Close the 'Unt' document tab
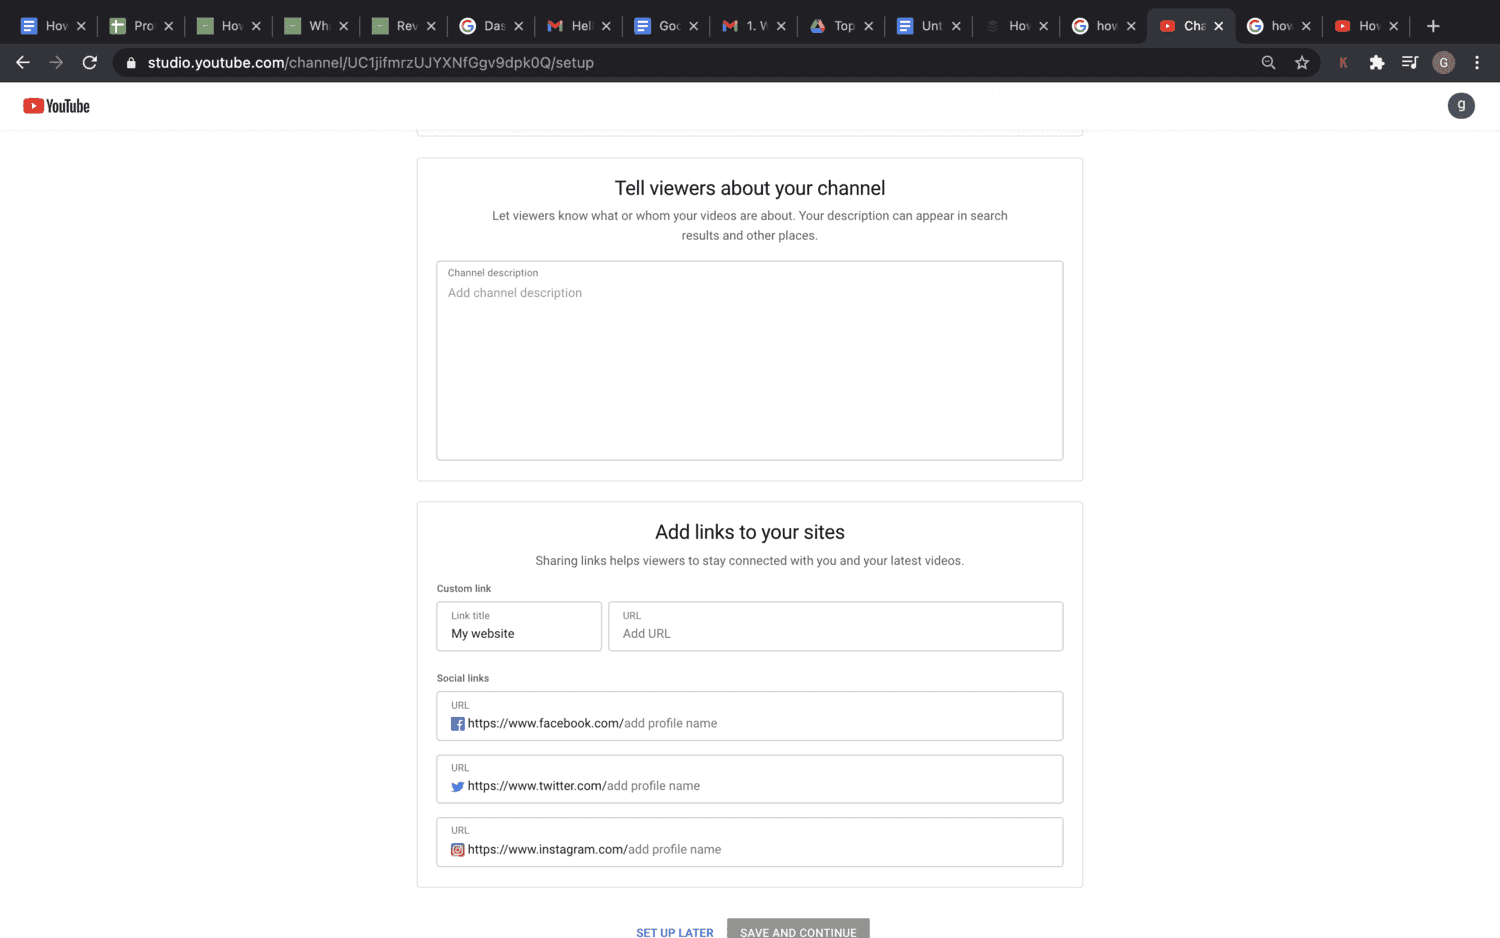Screen dimensions: 1500x938 click(x=956, y=26)
